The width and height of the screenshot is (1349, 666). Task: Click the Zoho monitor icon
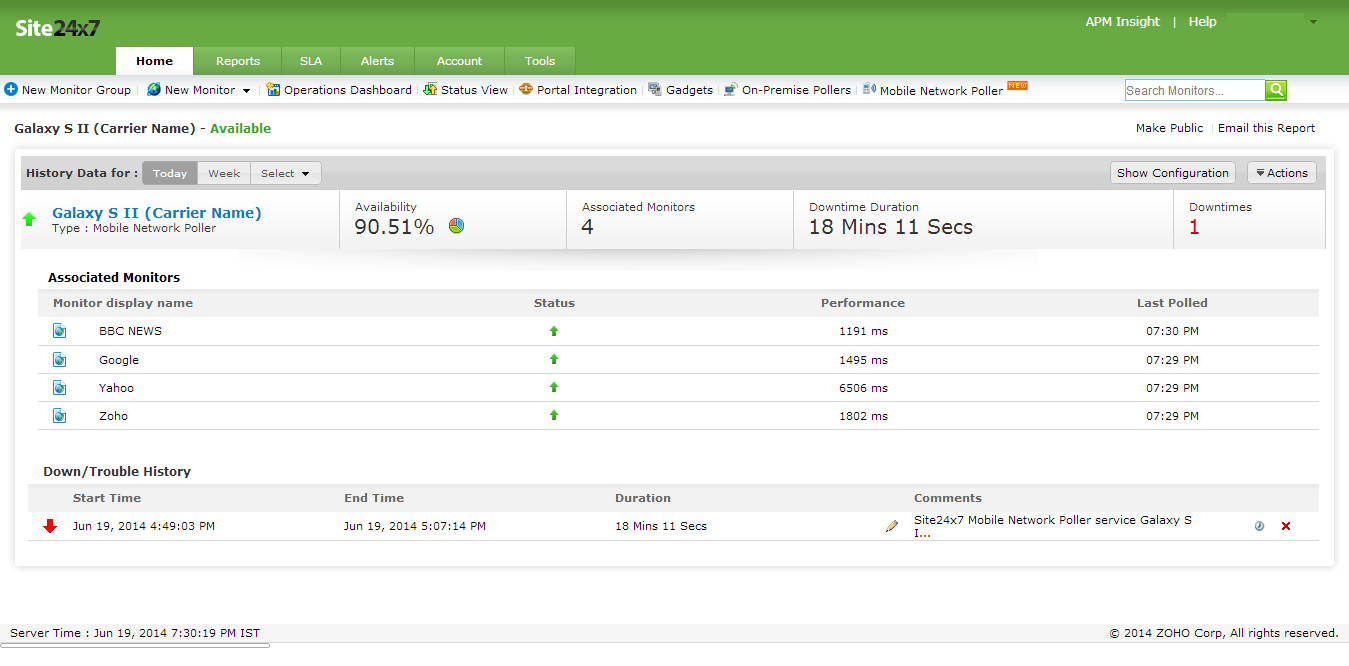coord(59,415)
